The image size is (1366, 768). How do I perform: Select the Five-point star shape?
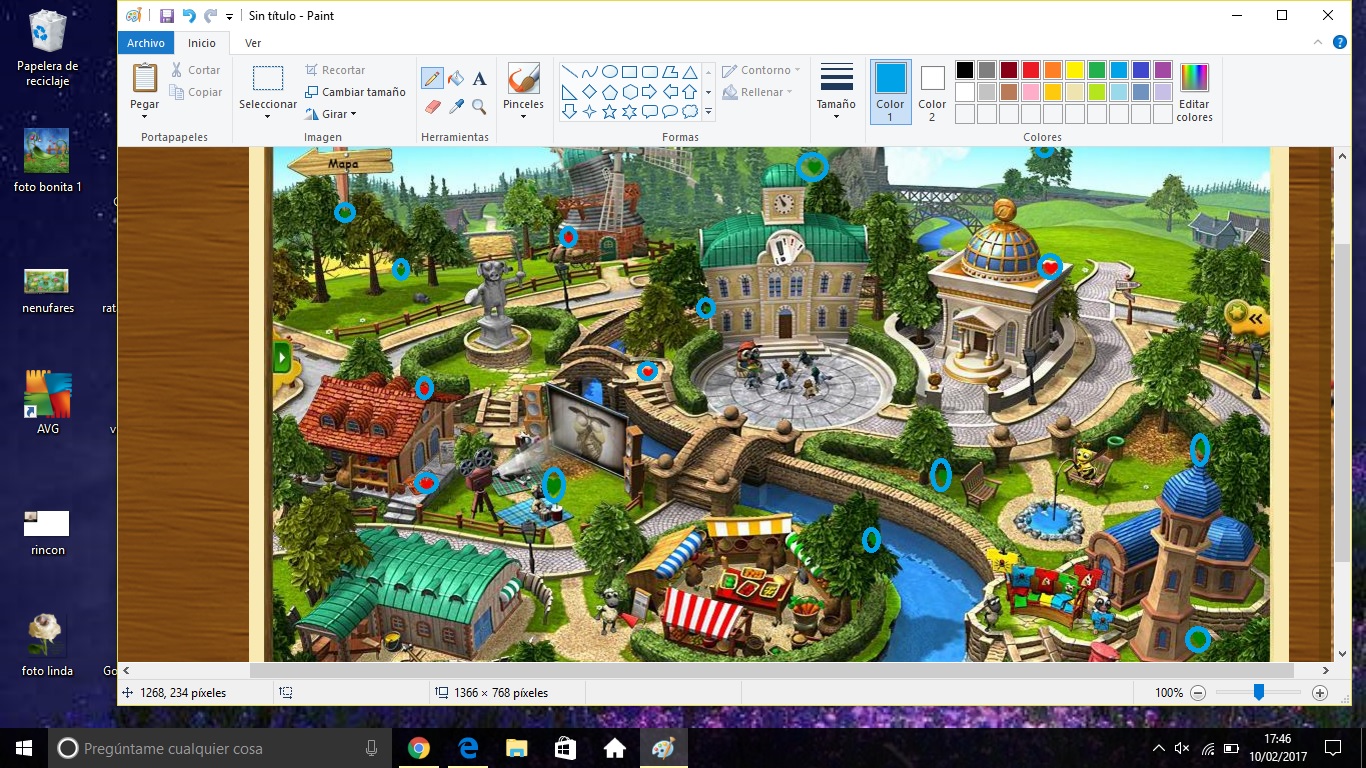point(609,112)
